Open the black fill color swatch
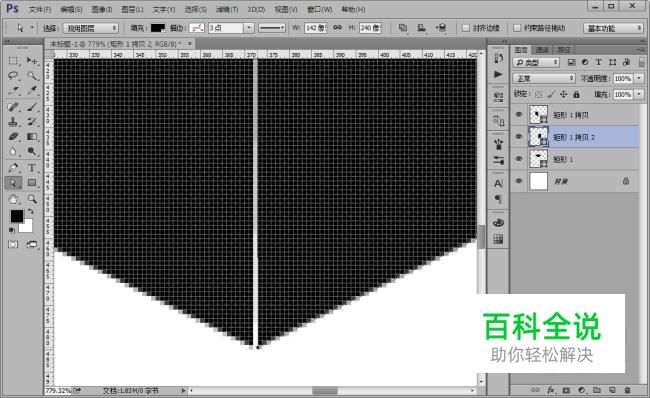650x398 pixels. (158, 28)
